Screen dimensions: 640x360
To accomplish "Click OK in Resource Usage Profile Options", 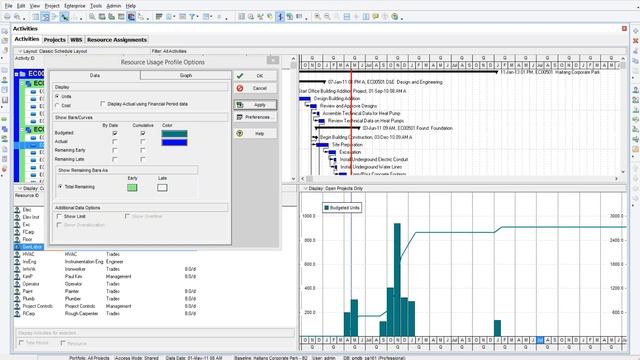I will tap(256, 76).
